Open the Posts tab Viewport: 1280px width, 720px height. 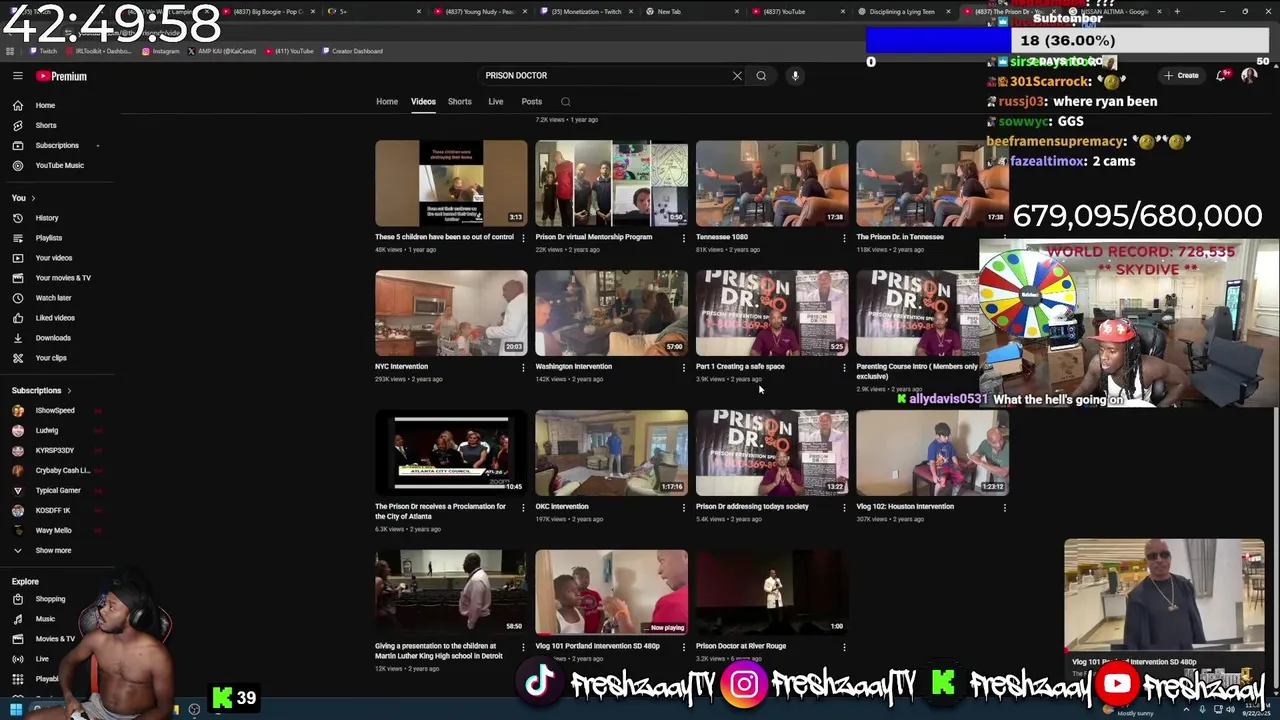[x=531, y=102]
